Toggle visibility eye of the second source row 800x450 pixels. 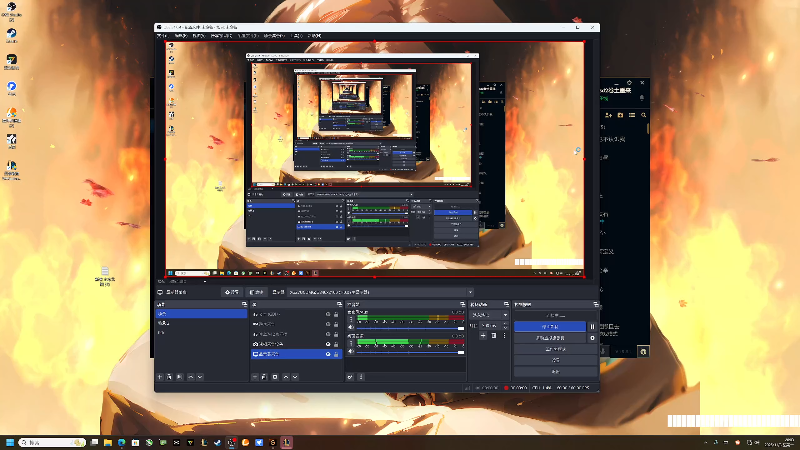coord(328,324)
